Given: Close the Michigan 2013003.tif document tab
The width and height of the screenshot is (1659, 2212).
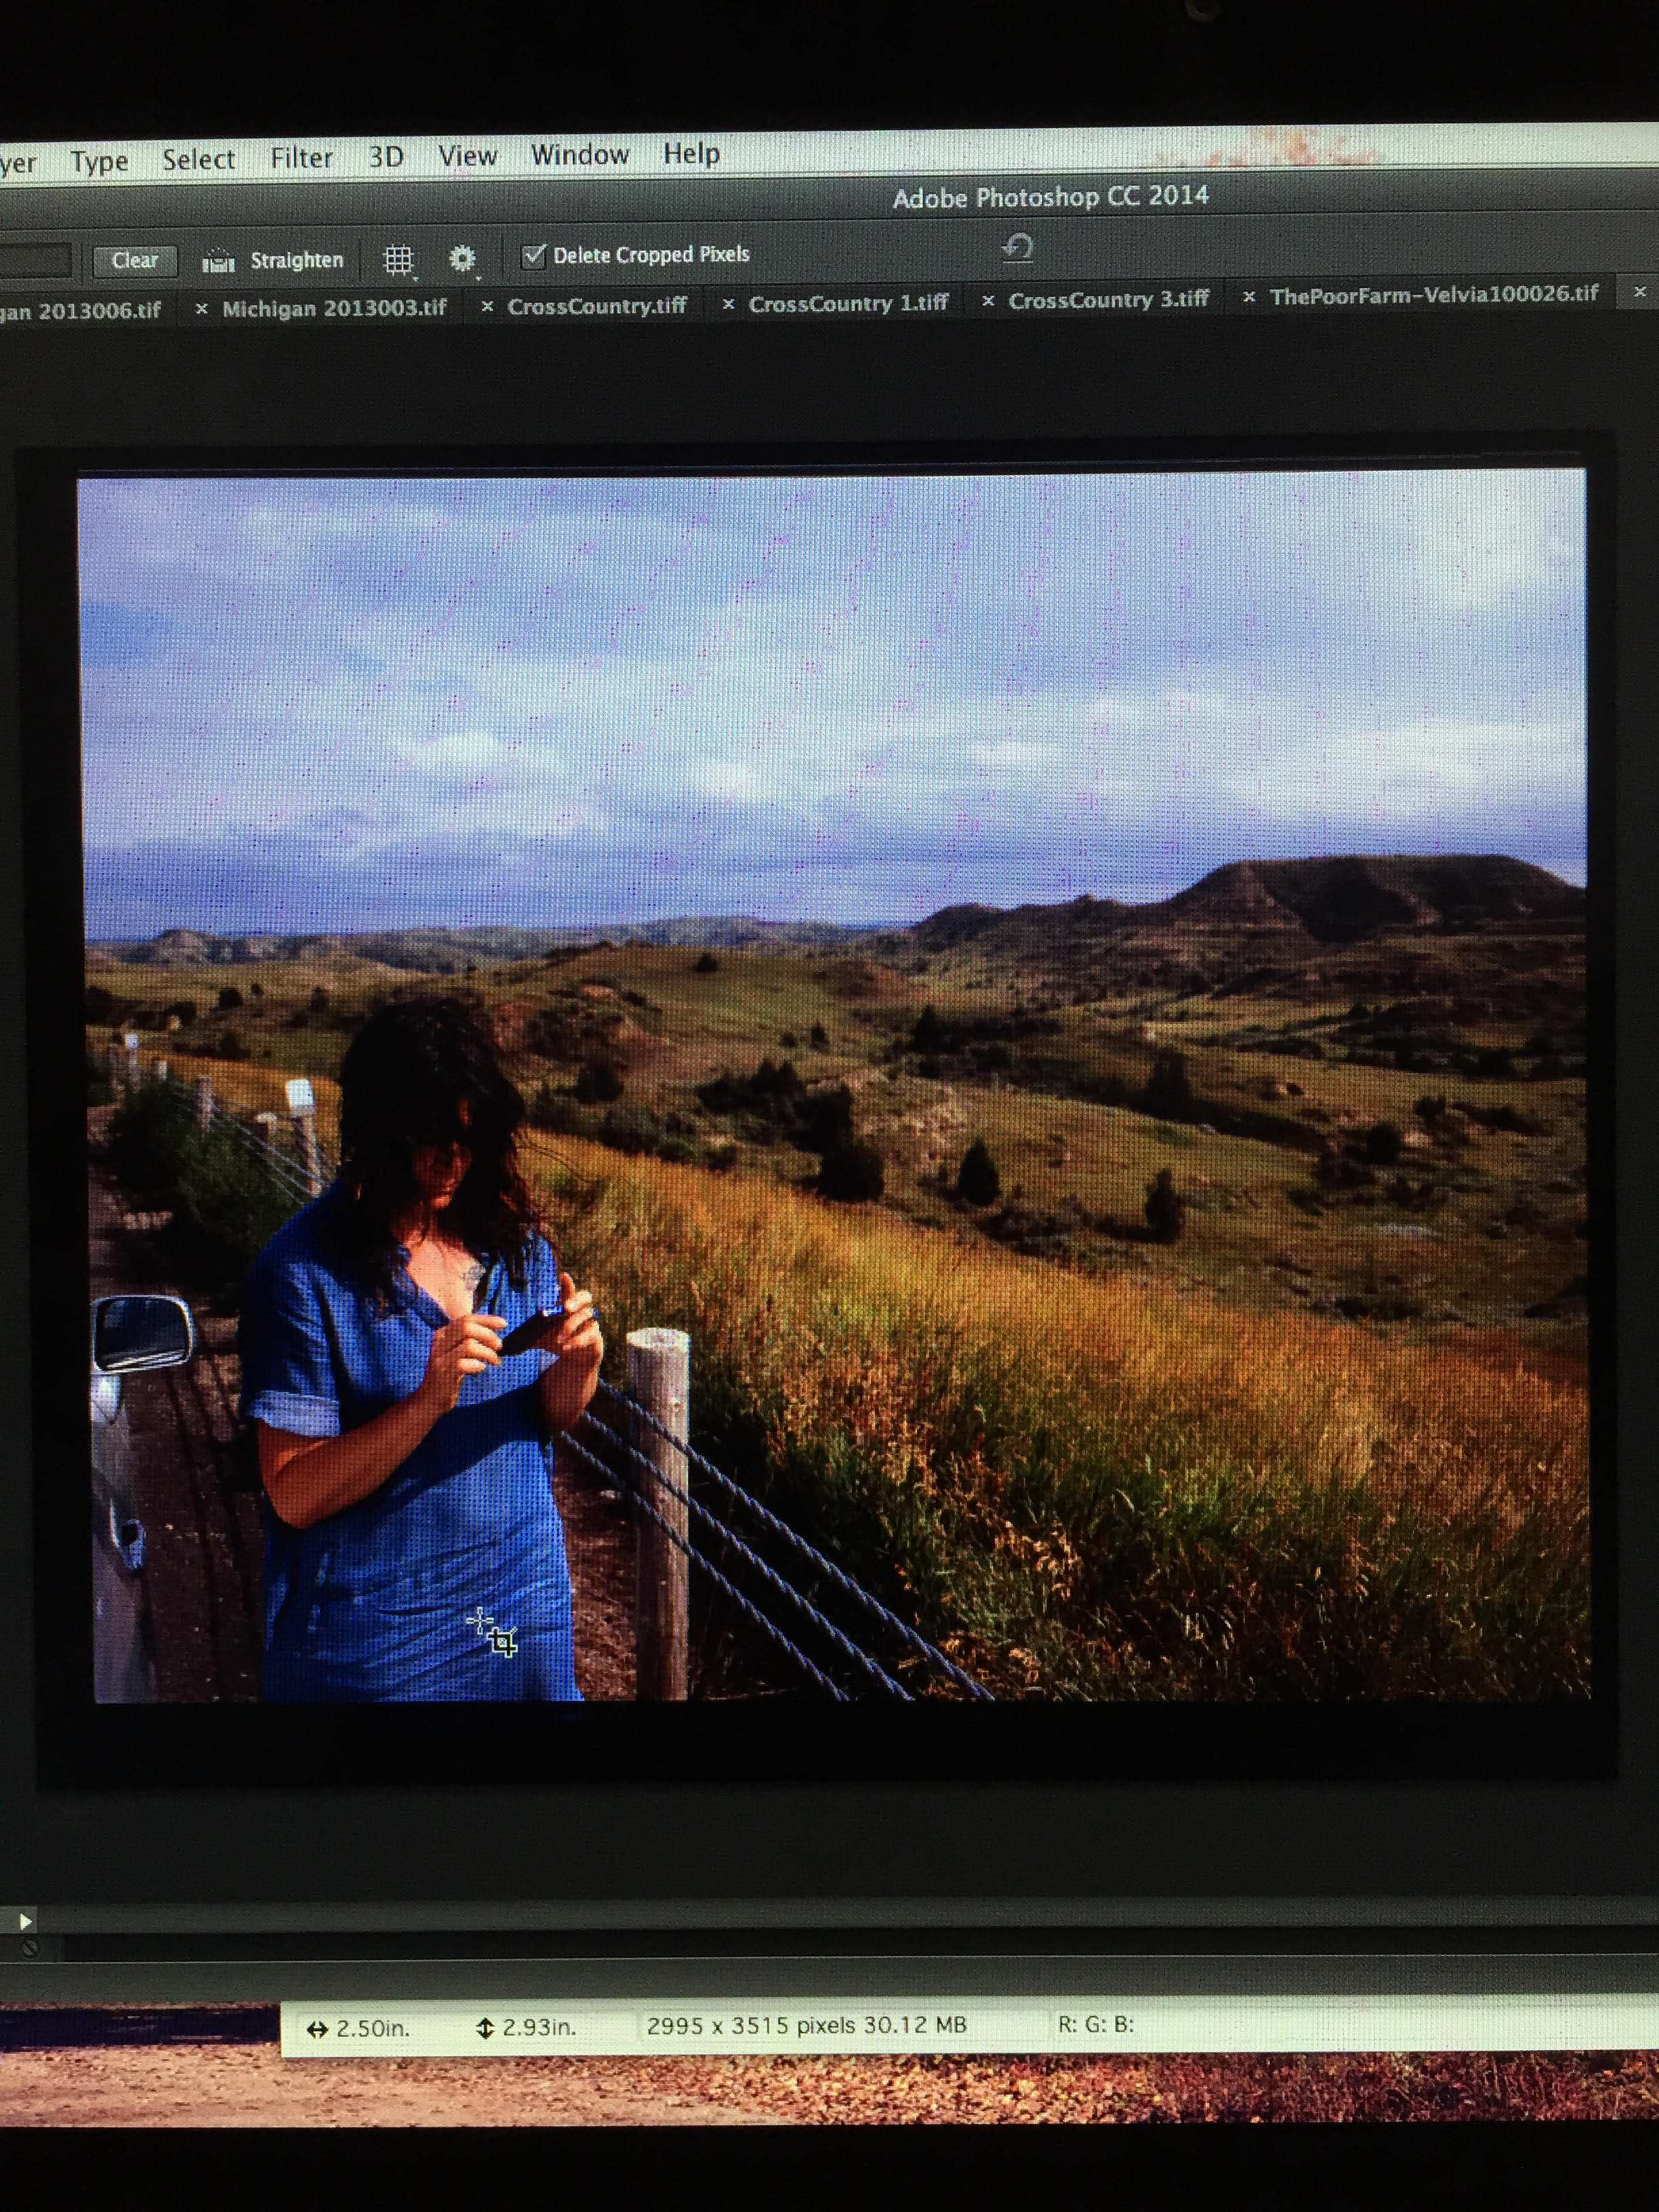Looking at the screenshot, I should [x=202, y=309].
